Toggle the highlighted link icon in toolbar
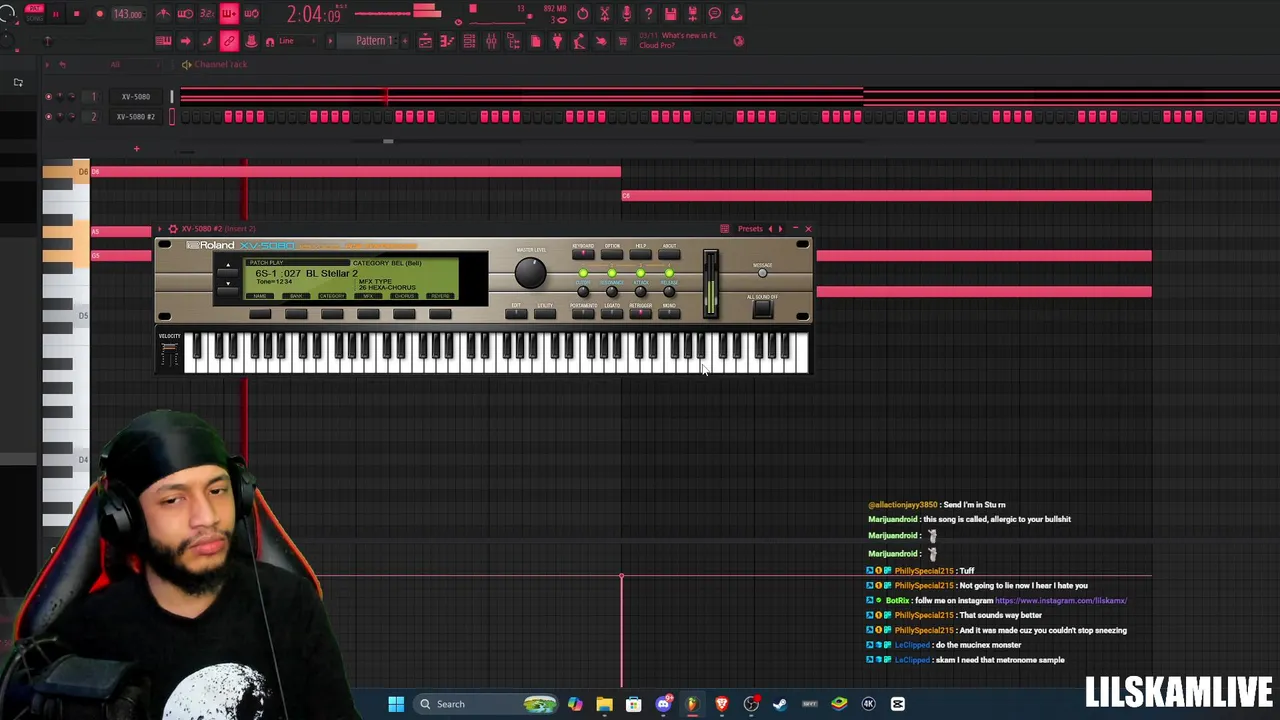The width and height of the screenshot is (1280, 720). point(229,41)
